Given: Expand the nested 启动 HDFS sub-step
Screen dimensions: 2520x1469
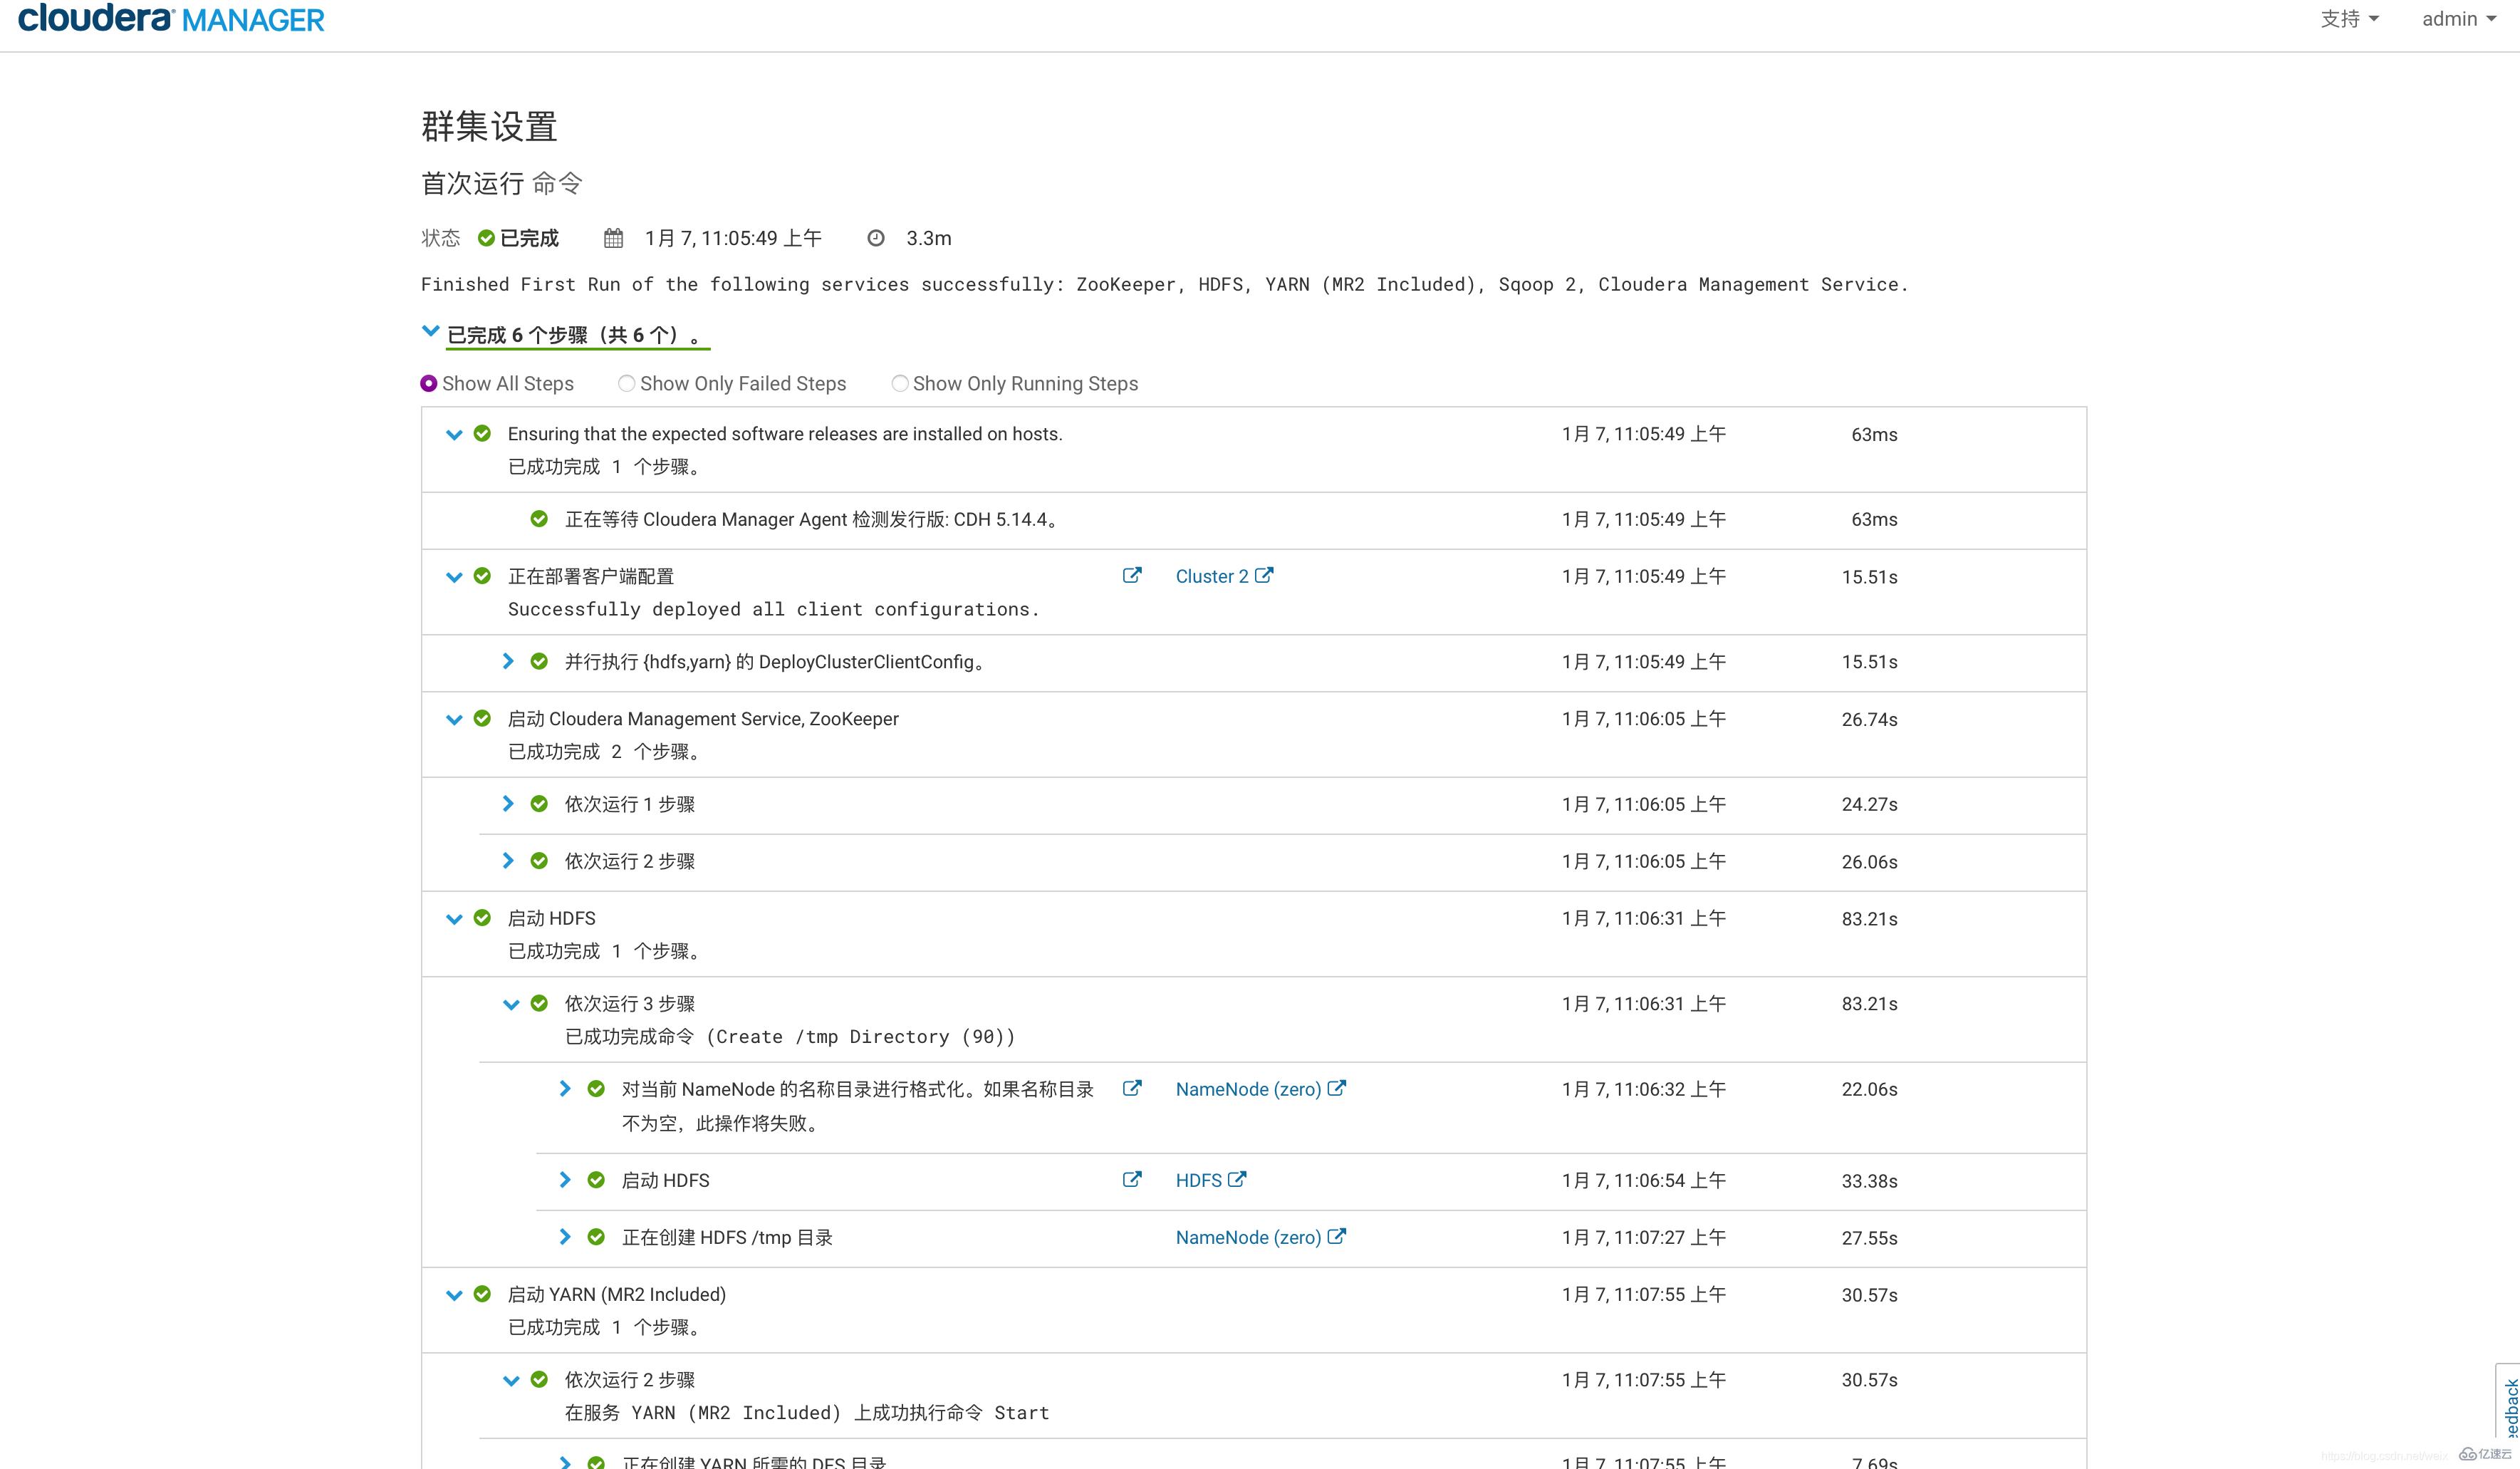Looking at the screenshot, I should tap(565, 1180).
